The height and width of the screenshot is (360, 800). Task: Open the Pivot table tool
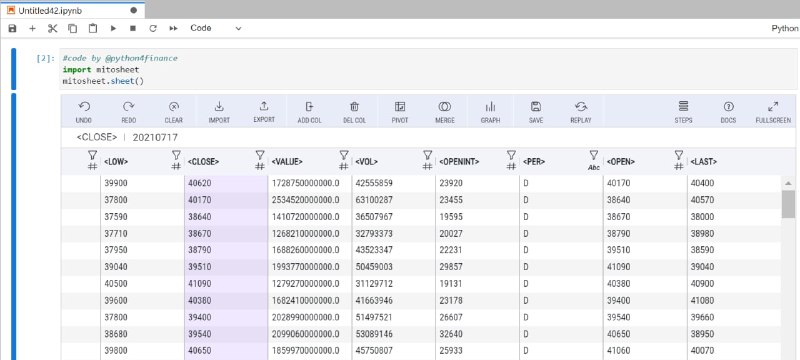tap(399, 112)
